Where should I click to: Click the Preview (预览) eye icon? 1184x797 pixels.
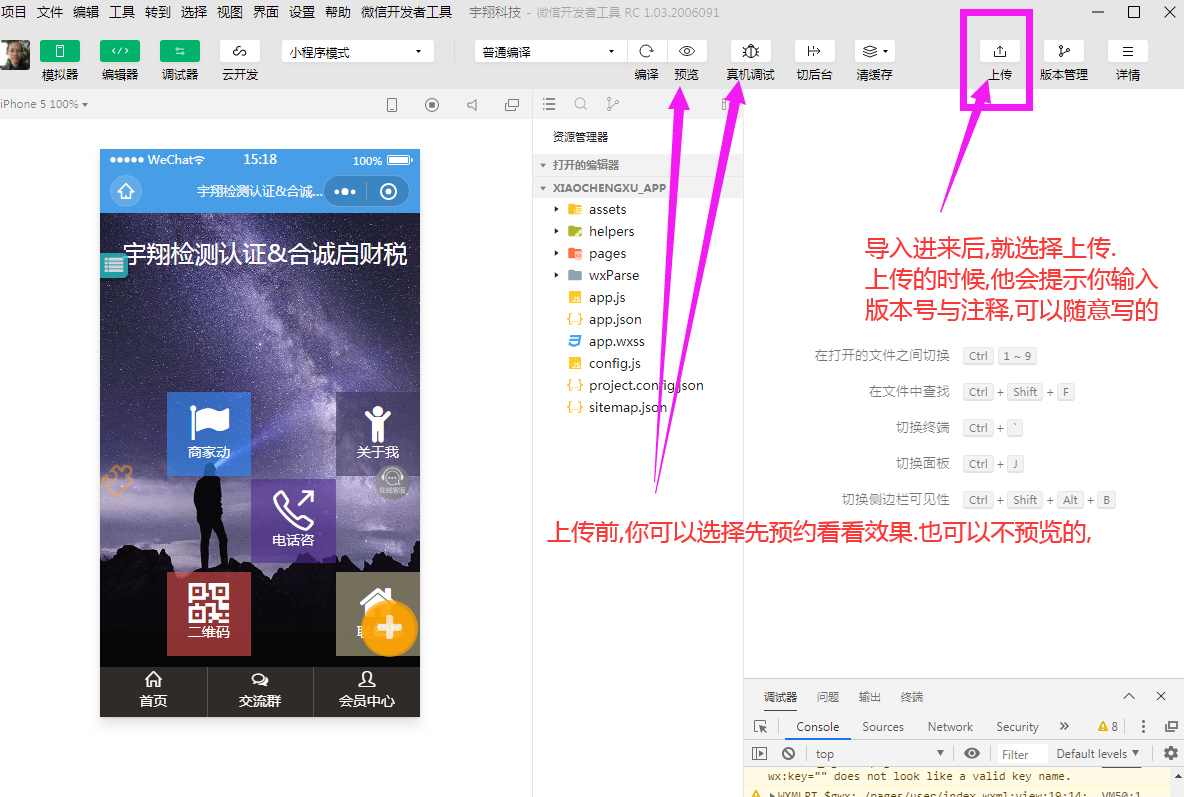pyautogui.click(x=686, y=52)
